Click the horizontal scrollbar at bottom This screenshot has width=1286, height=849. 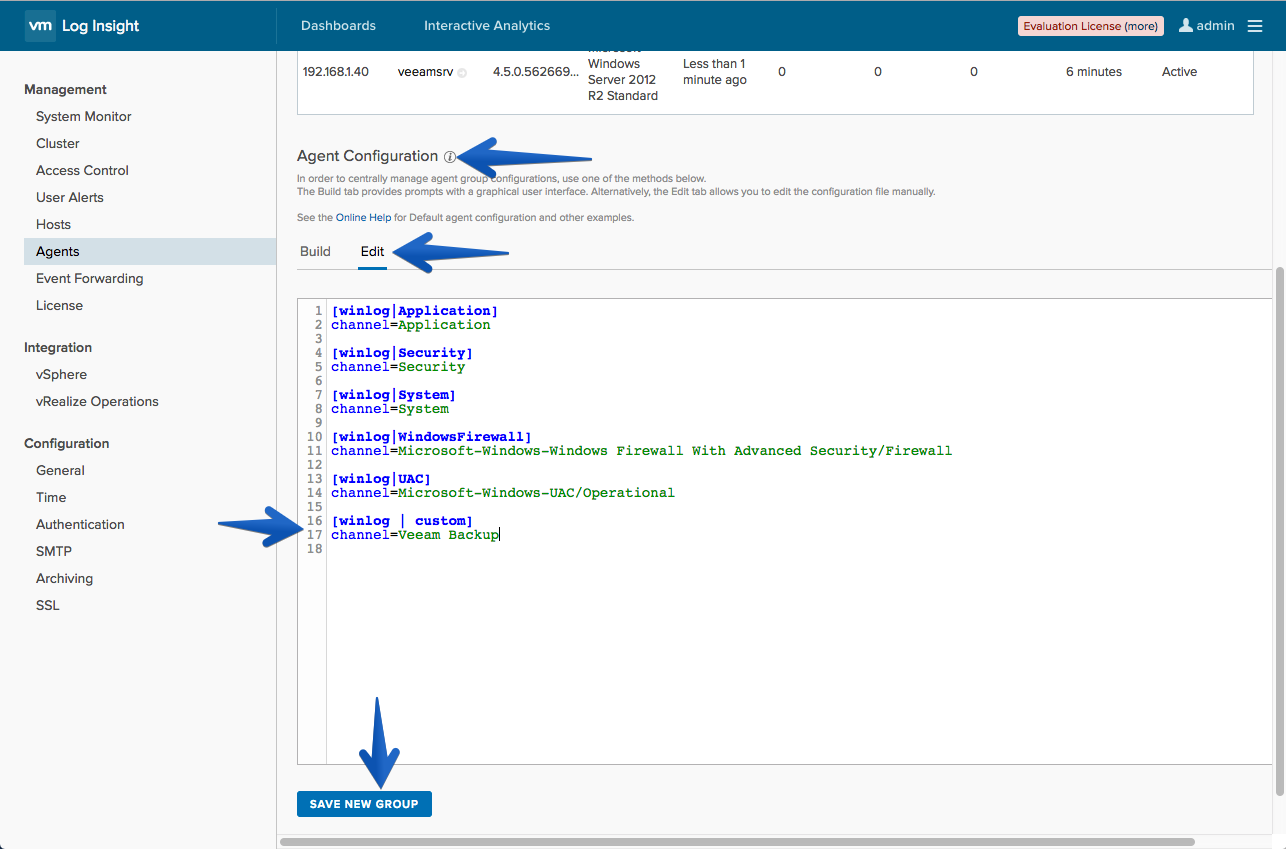pos(738,842)
